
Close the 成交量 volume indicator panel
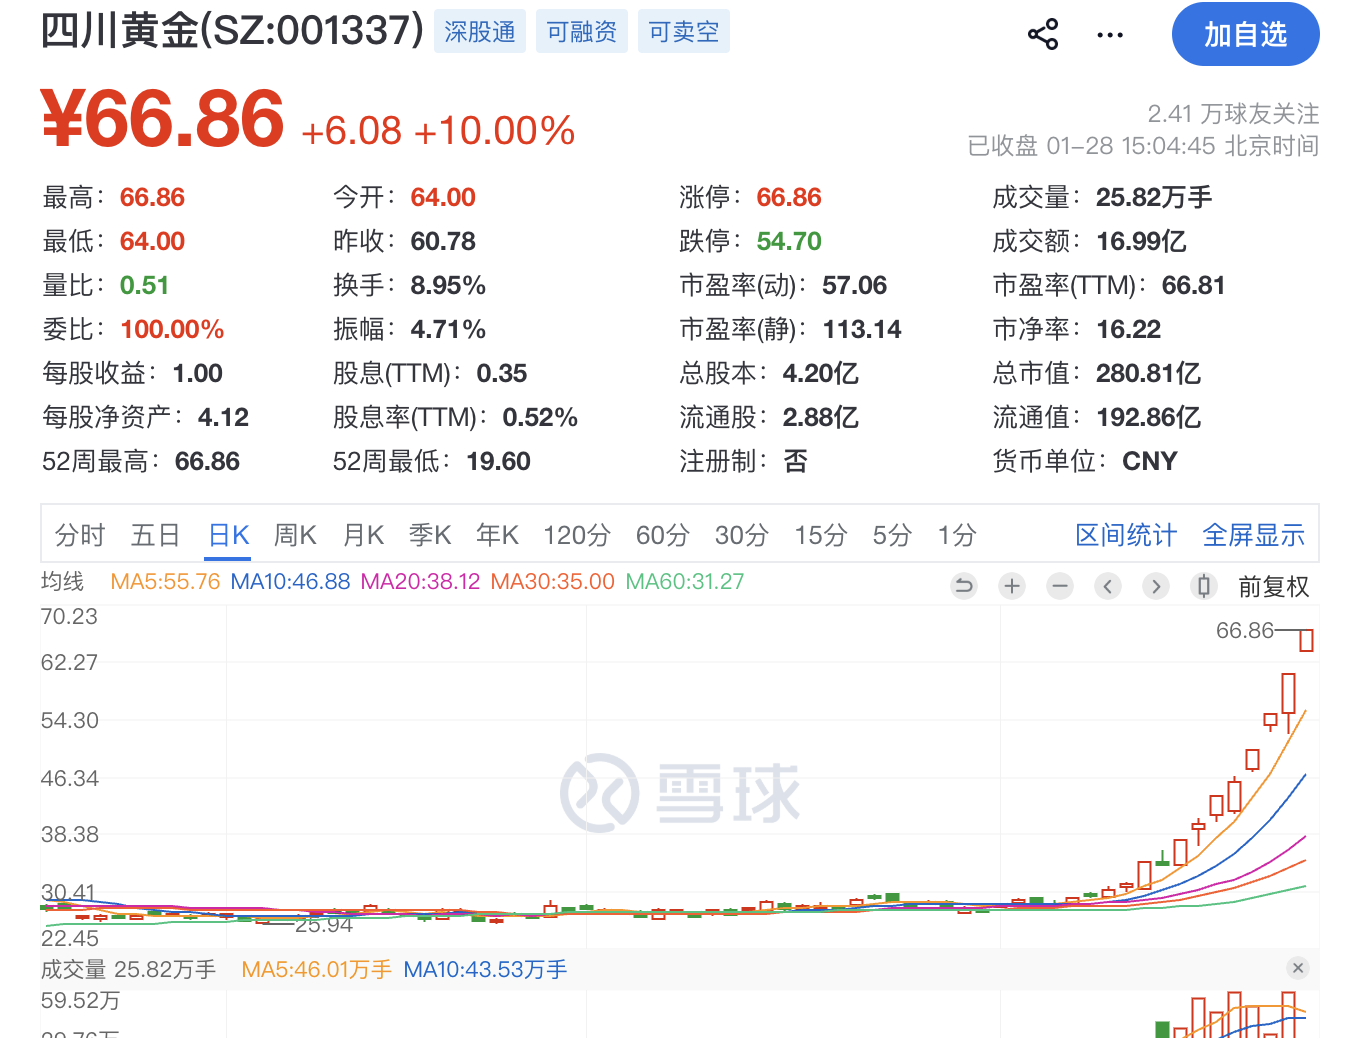point(1298,968)
